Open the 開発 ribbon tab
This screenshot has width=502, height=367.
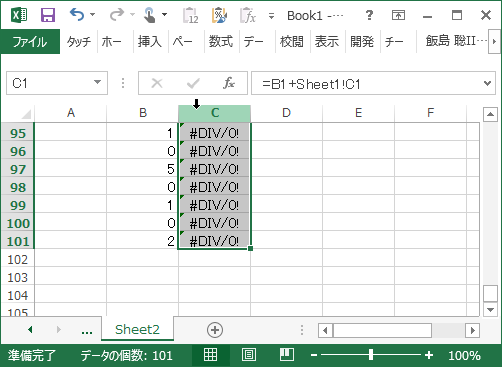pyautogui.click(x=362, y=42)
